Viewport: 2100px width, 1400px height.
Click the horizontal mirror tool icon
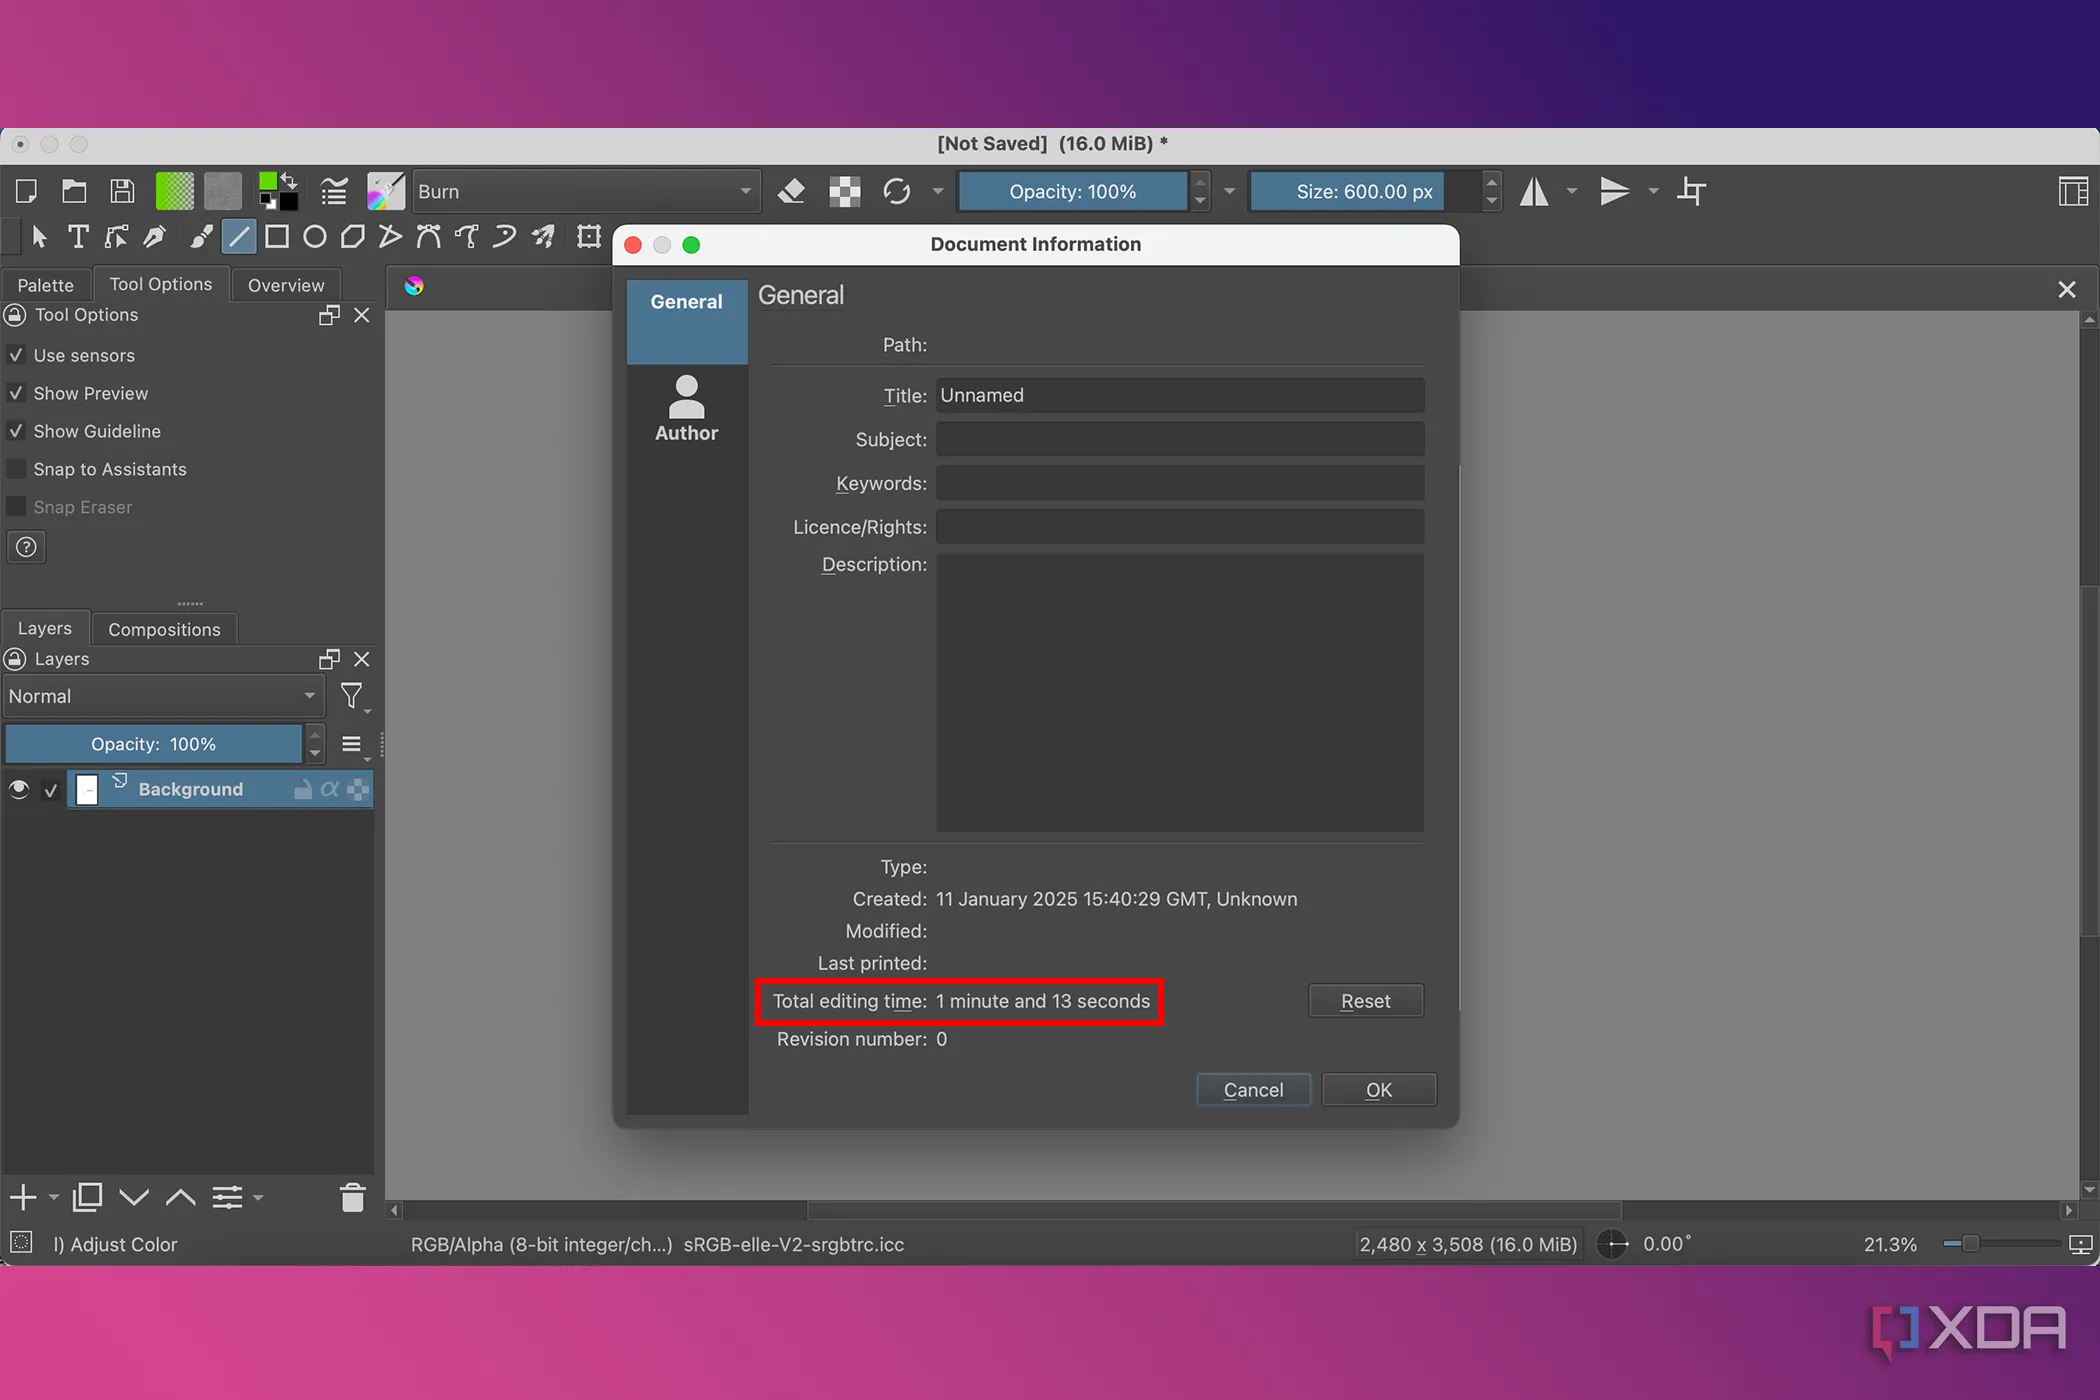pyautogui.click(x=1534, y=191)
